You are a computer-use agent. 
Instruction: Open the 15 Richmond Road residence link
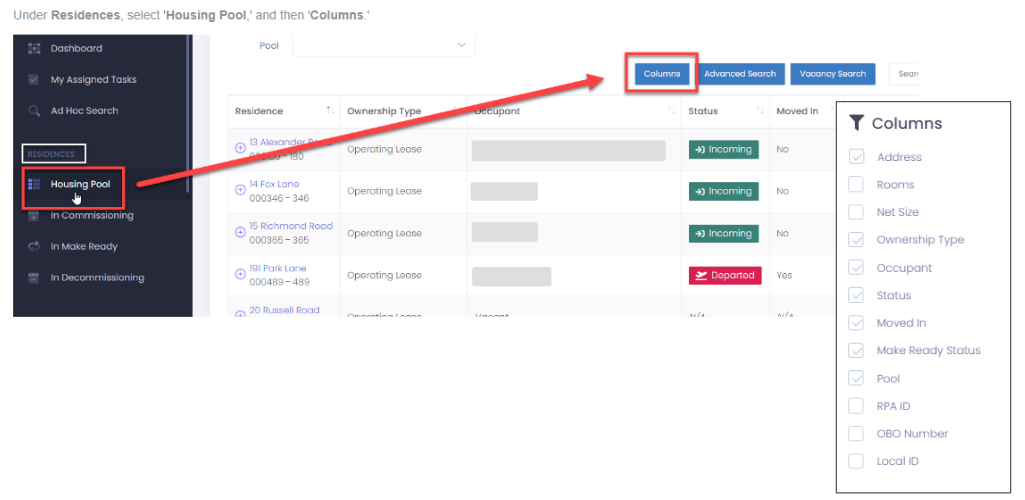point(291,226)
